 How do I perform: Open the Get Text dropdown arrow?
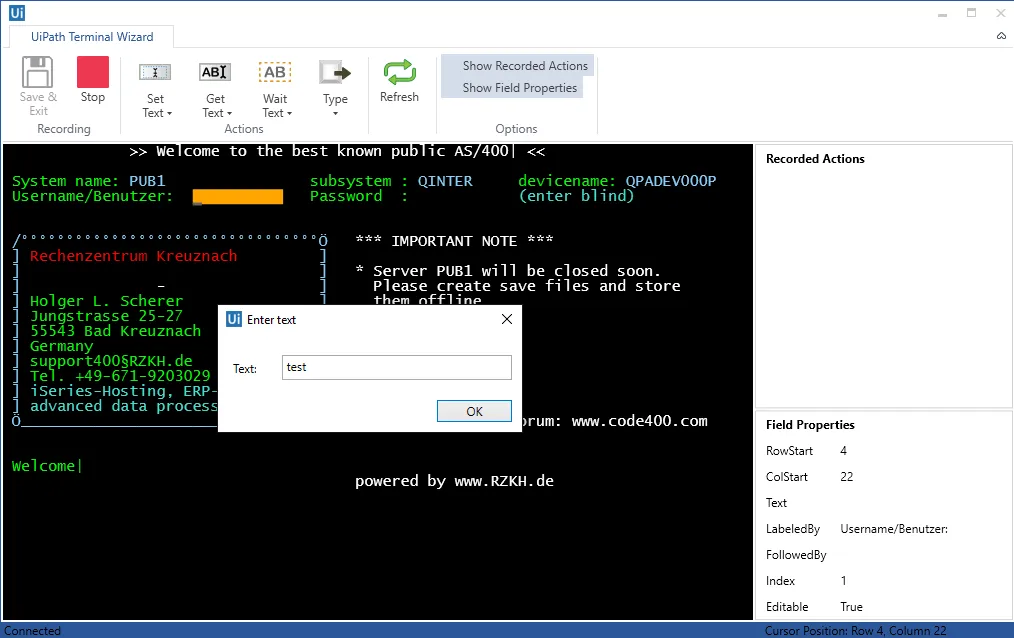click(x=229, y=113)
